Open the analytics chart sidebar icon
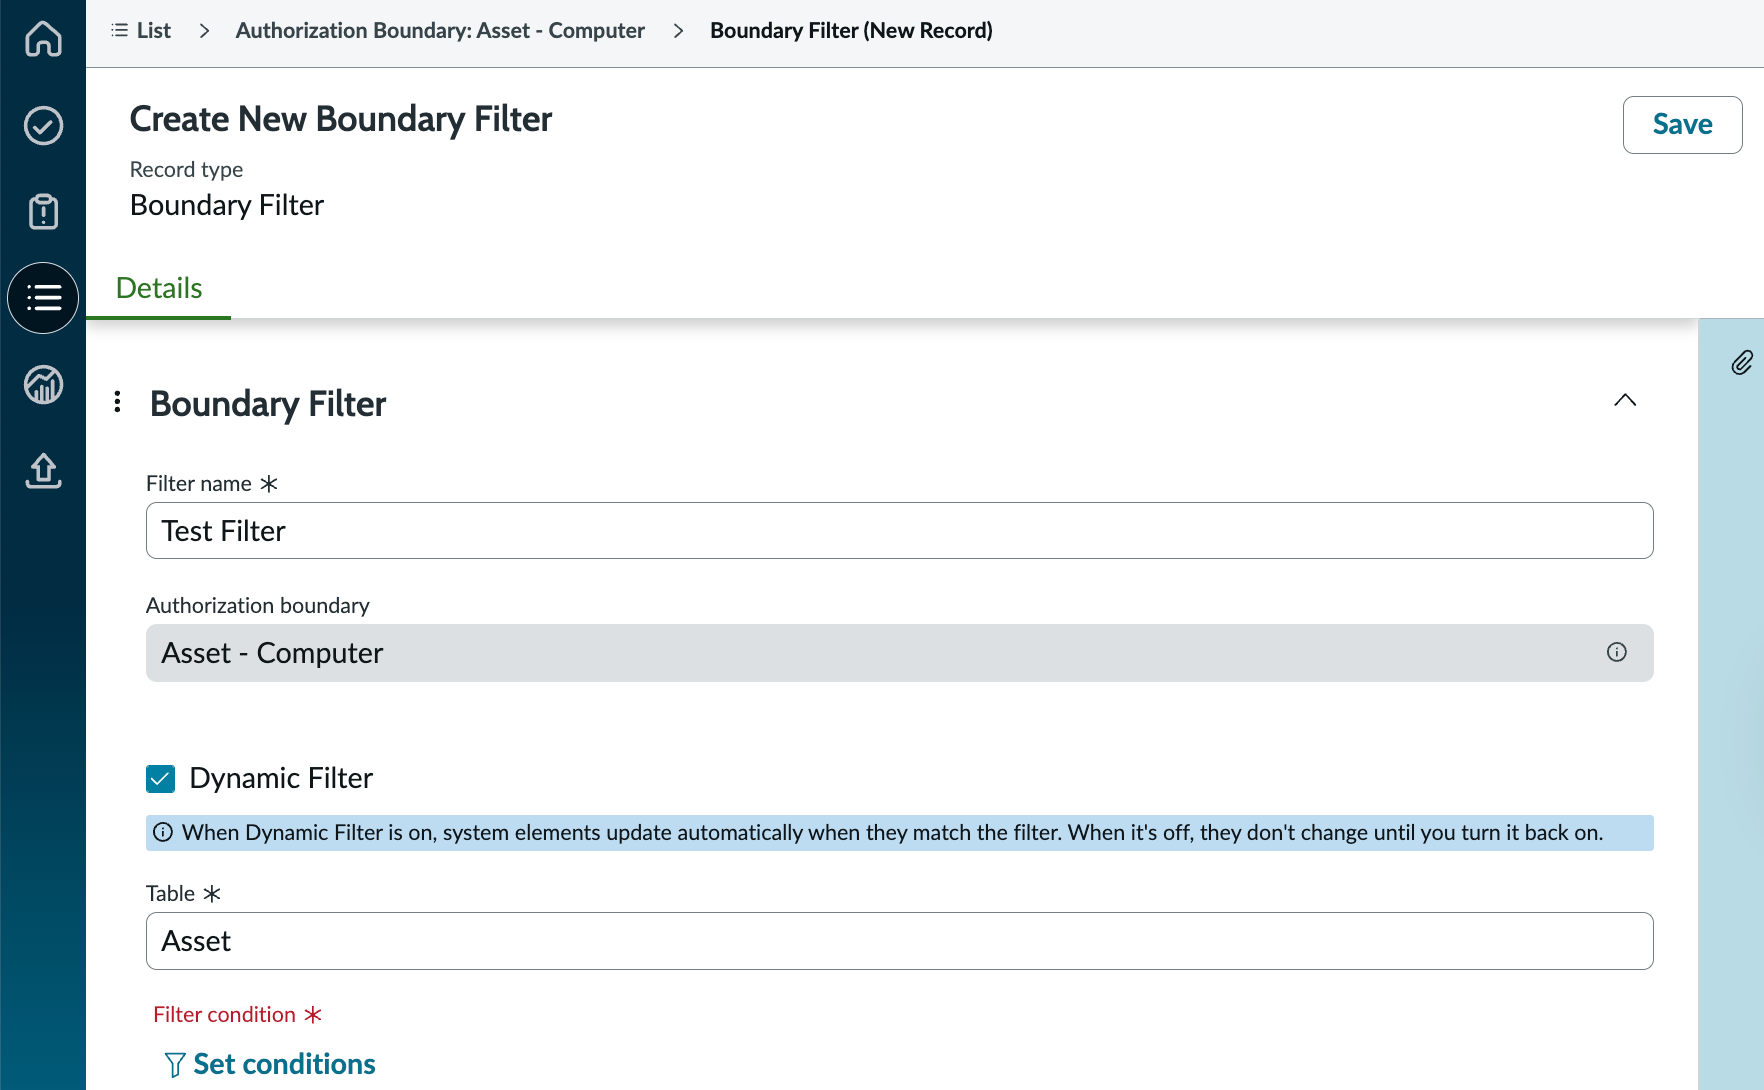Image resolution: width=1764 pixels, height=1090 pixels. 43,384
